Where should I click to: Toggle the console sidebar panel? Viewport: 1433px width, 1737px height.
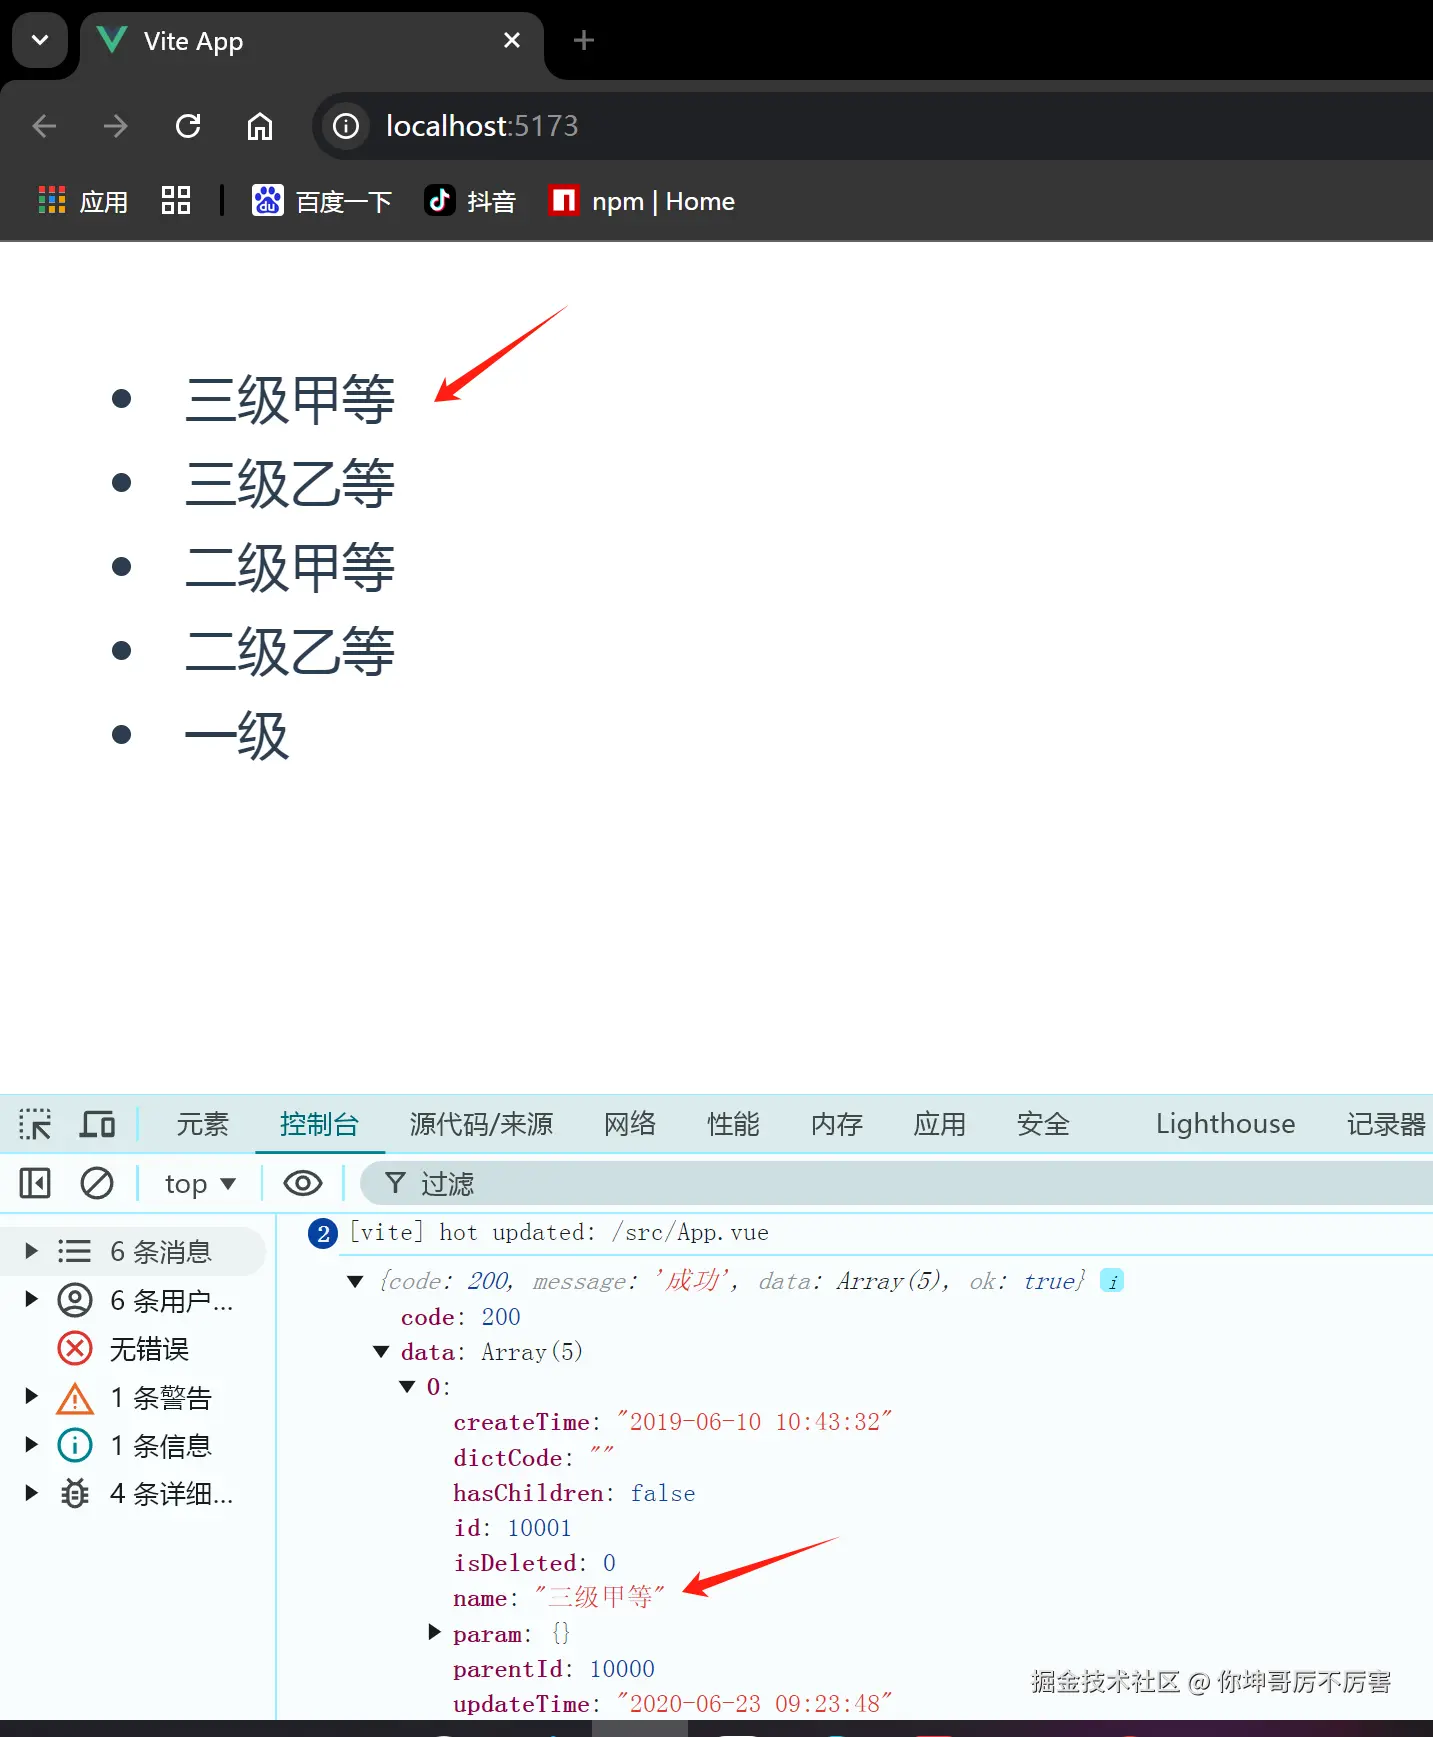point(35,1184)
